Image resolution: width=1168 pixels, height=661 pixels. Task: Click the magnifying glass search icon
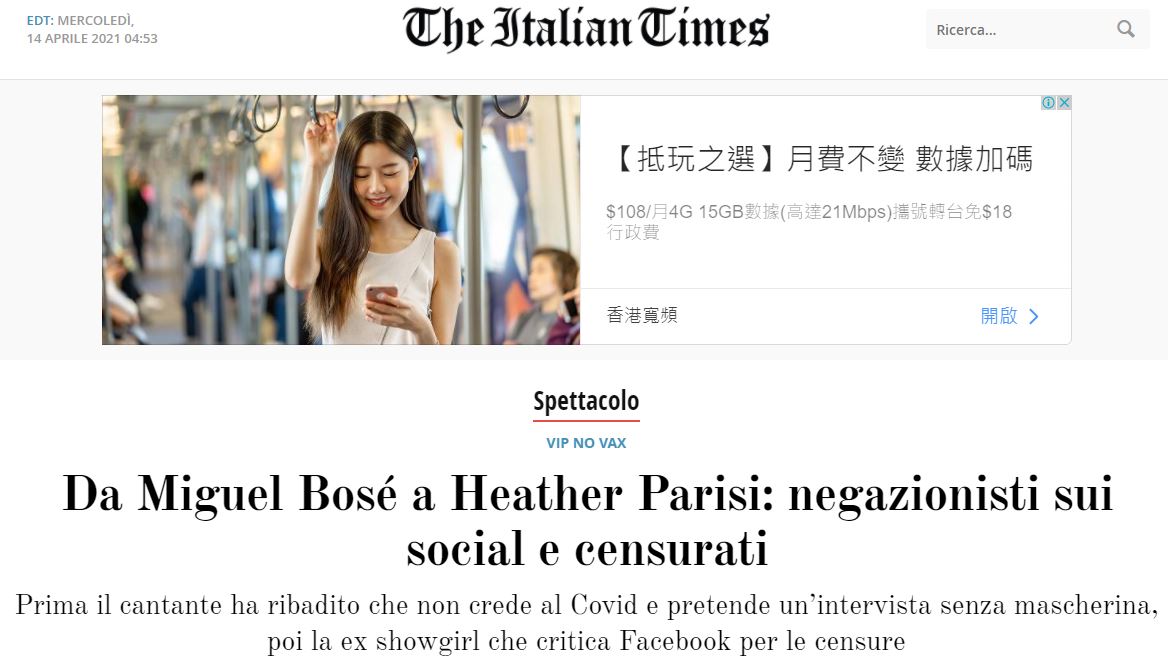[1126, 29]
